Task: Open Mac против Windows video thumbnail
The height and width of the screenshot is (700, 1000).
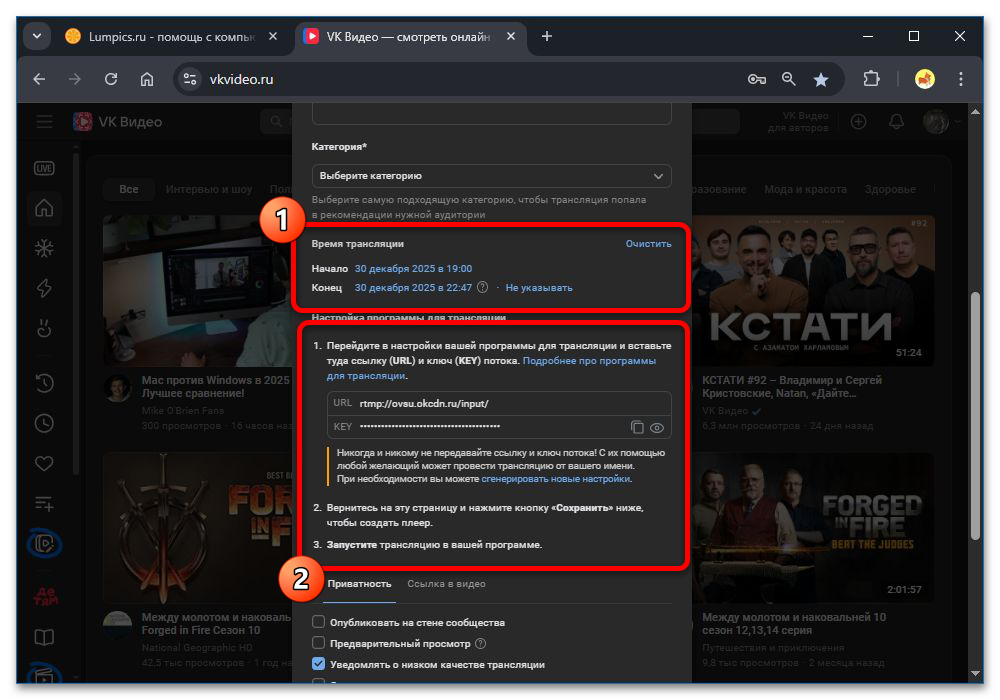Action: [x=198, y=291]
